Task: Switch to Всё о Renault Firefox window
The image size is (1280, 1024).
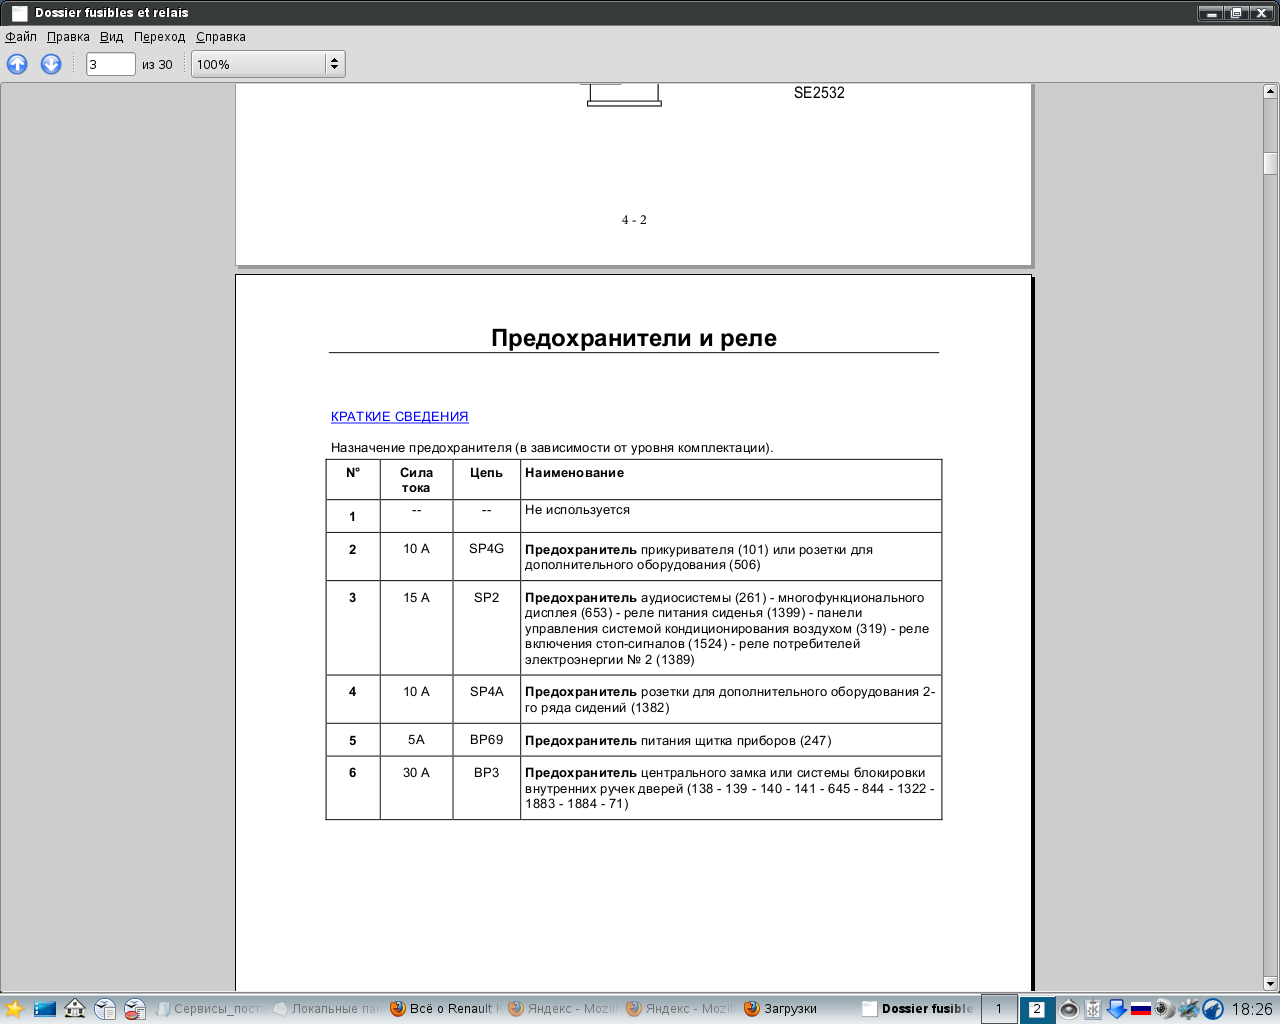Action: point(445,1008)
